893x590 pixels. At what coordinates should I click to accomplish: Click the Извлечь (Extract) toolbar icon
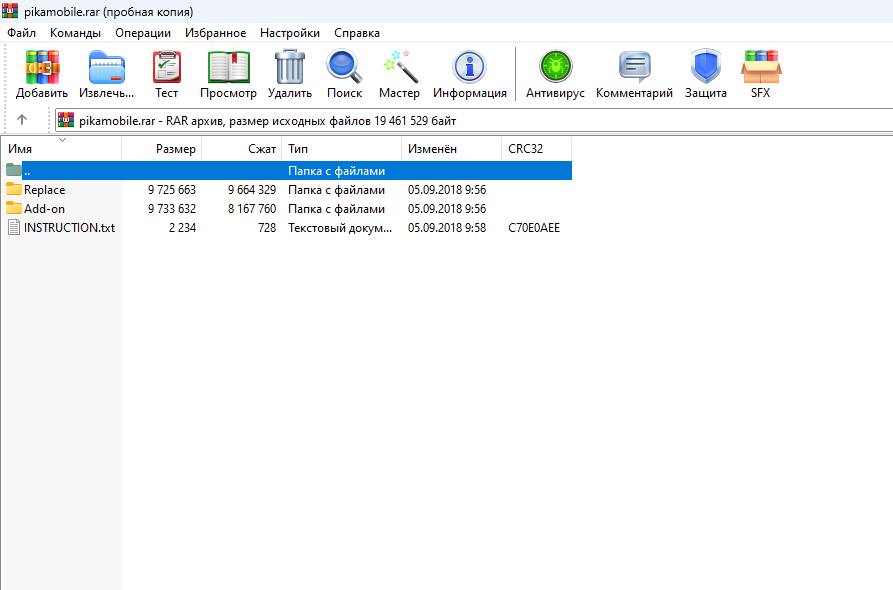click(106, 67)
